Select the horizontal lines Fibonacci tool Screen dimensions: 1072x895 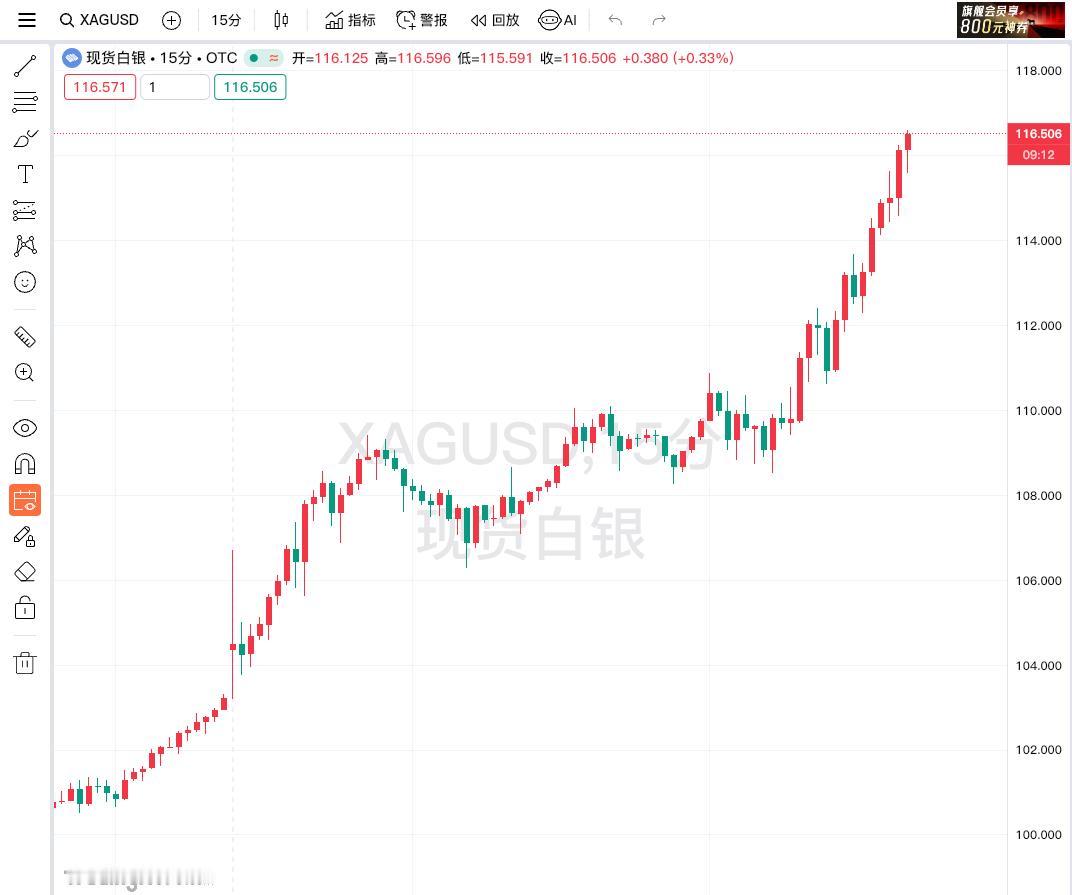click(x=25, y=102)
